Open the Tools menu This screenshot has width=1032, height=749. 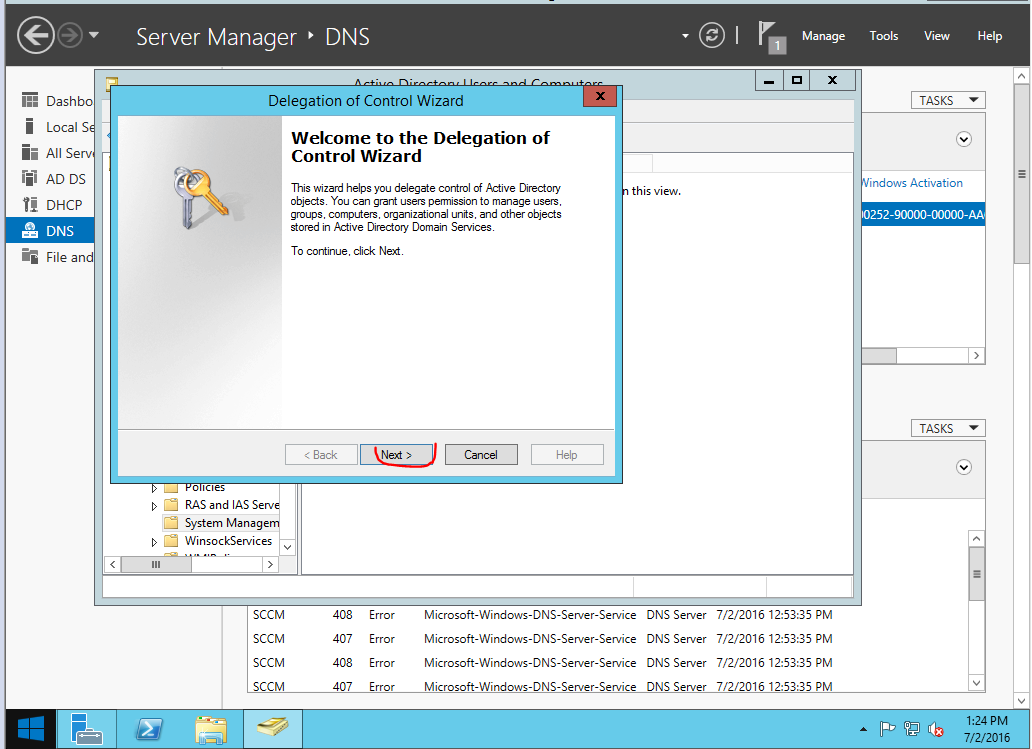coord(883,36)
